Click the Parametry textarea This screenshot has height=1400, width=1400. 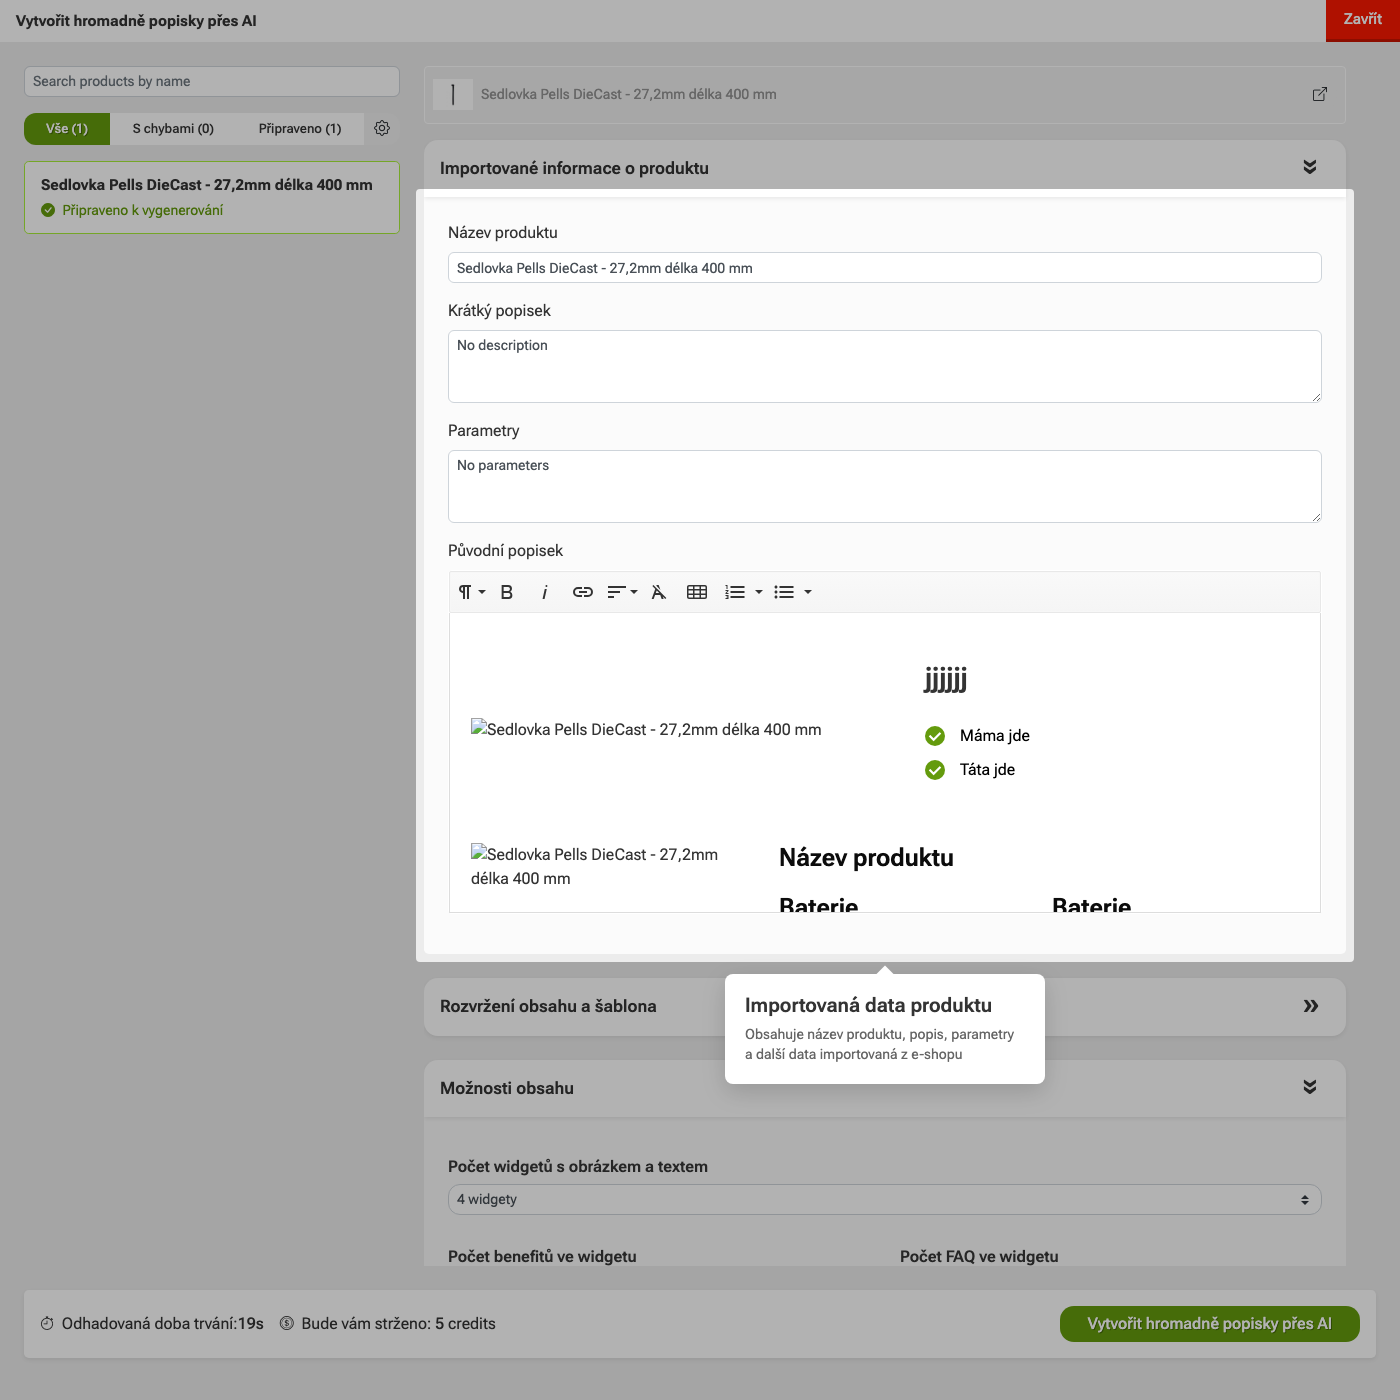point(885,486)
